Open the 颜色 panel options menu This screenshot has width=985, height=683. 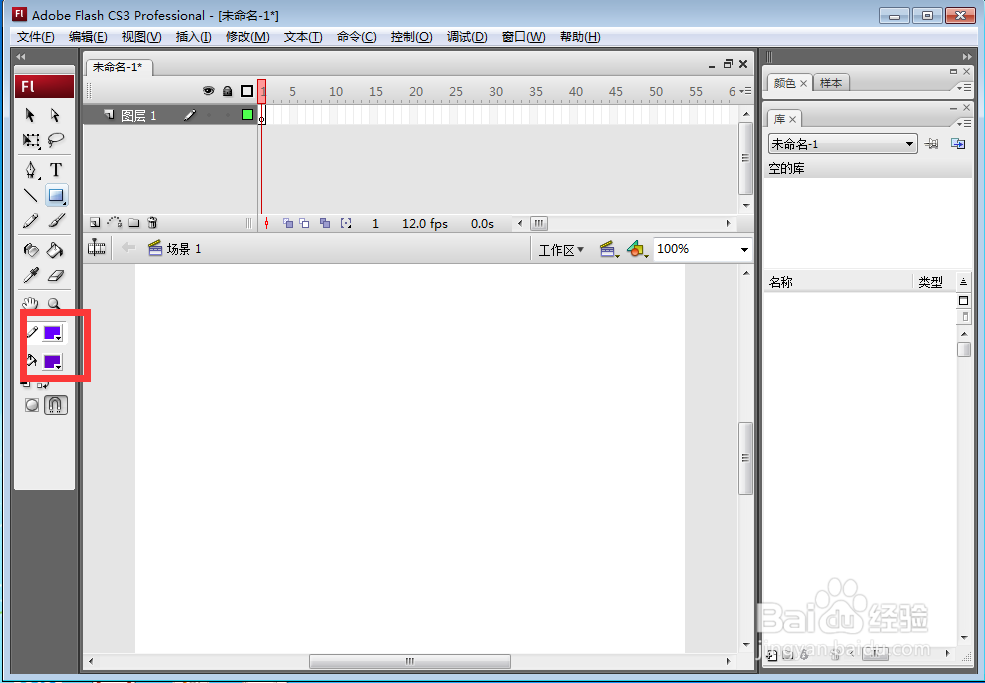(x=964, y=87)
